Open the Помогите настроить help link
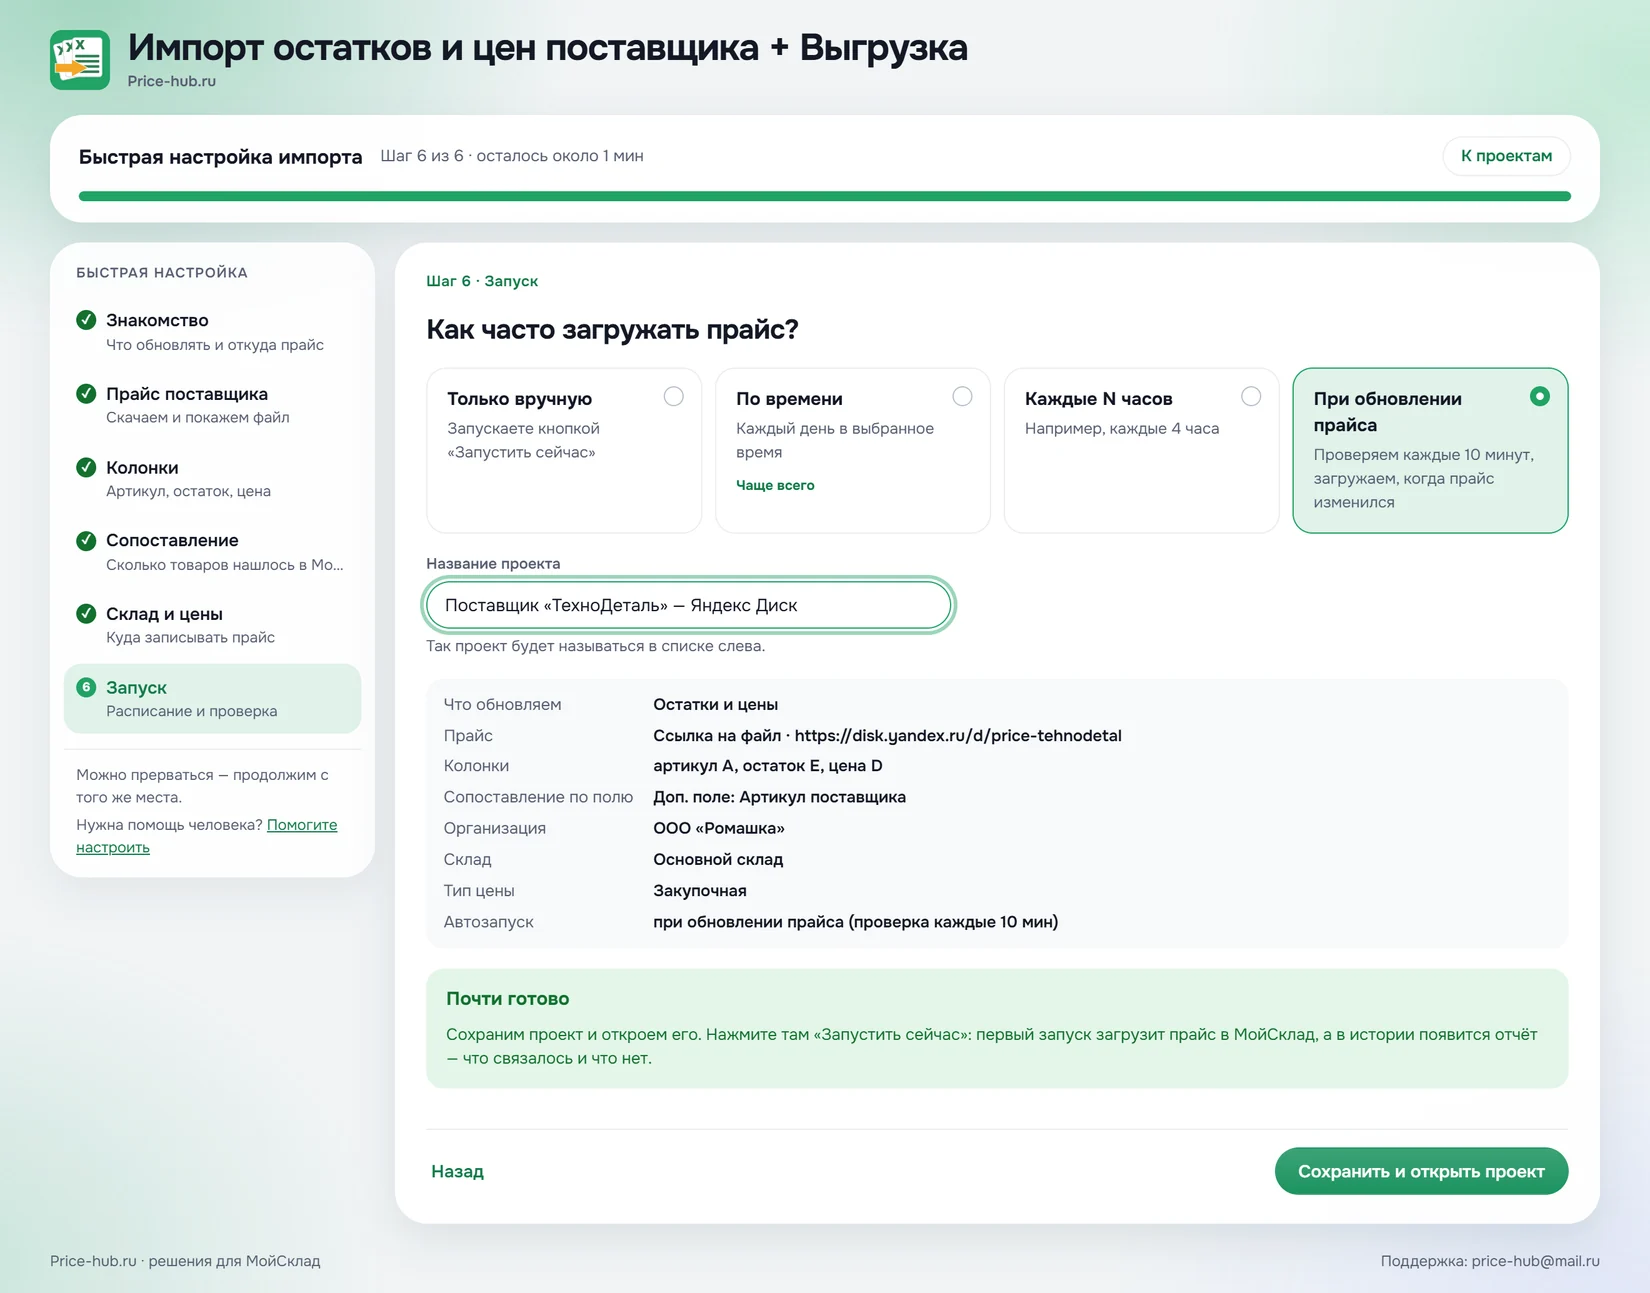 pos(207,836)
